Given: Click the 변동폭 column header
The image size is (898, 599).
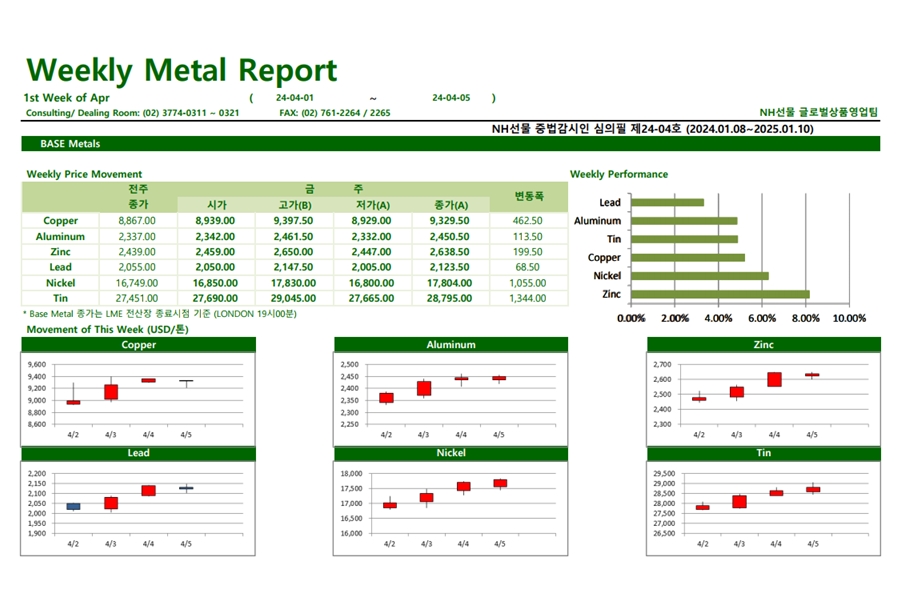Looking at the screenshot, I should pyautogui.click(x=528, y=196).
